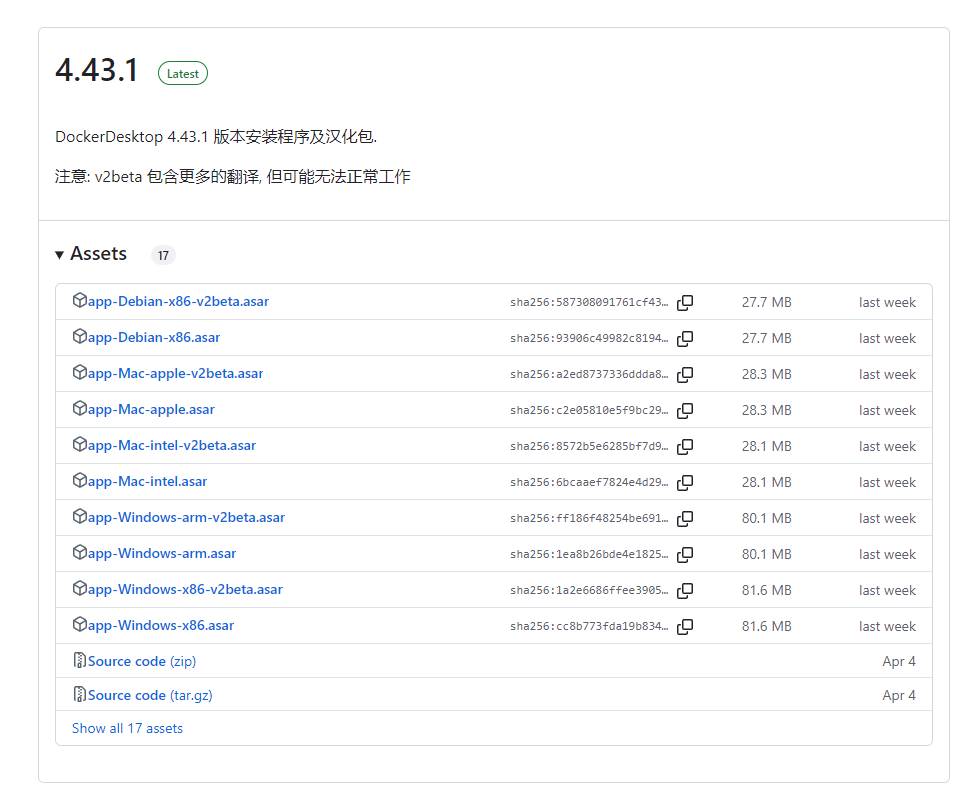Viewport: 966px width, 797px height.
Task: Show all 17 assets
Action: click(127, 728)
